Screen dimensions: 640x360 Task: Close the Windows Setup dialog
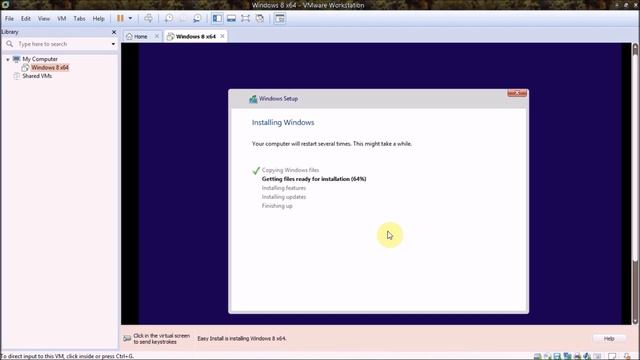click(x=517, y=93)
